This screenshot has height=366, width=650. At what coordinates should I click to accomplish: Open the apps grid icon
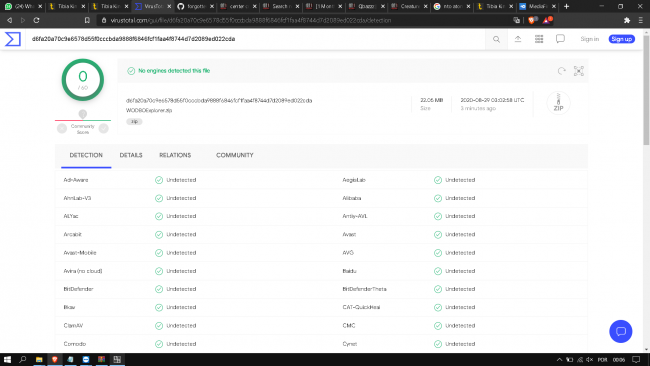click(x=539, y=39)
